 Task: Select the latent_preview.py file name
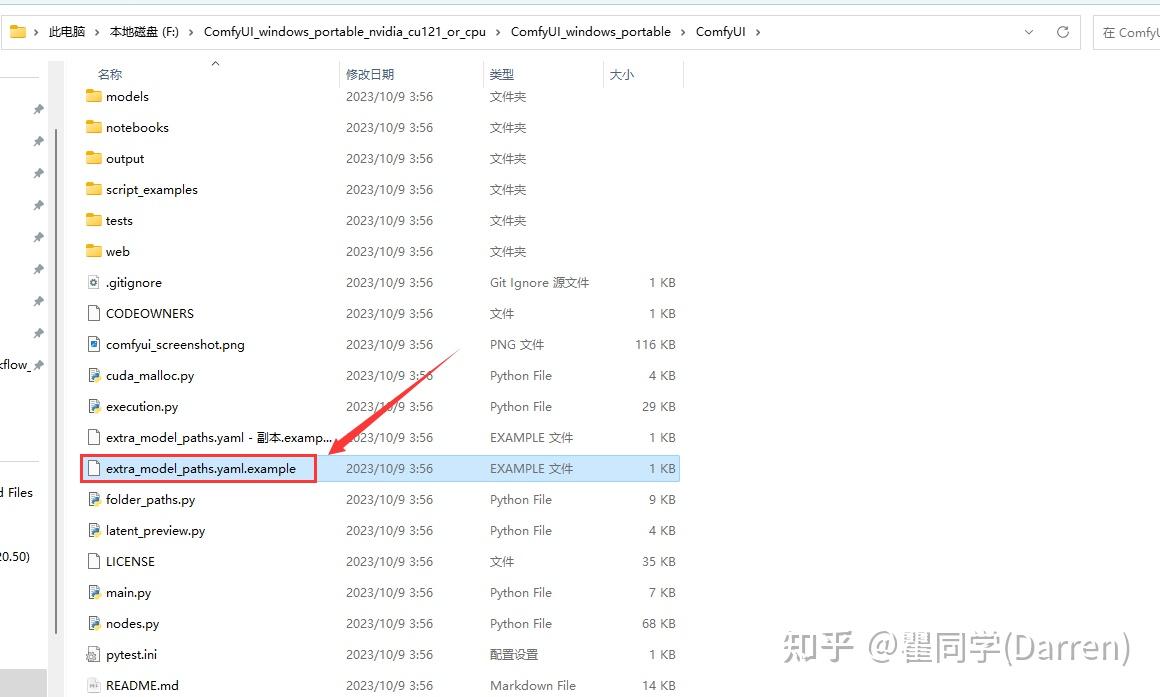pos(155,531)
